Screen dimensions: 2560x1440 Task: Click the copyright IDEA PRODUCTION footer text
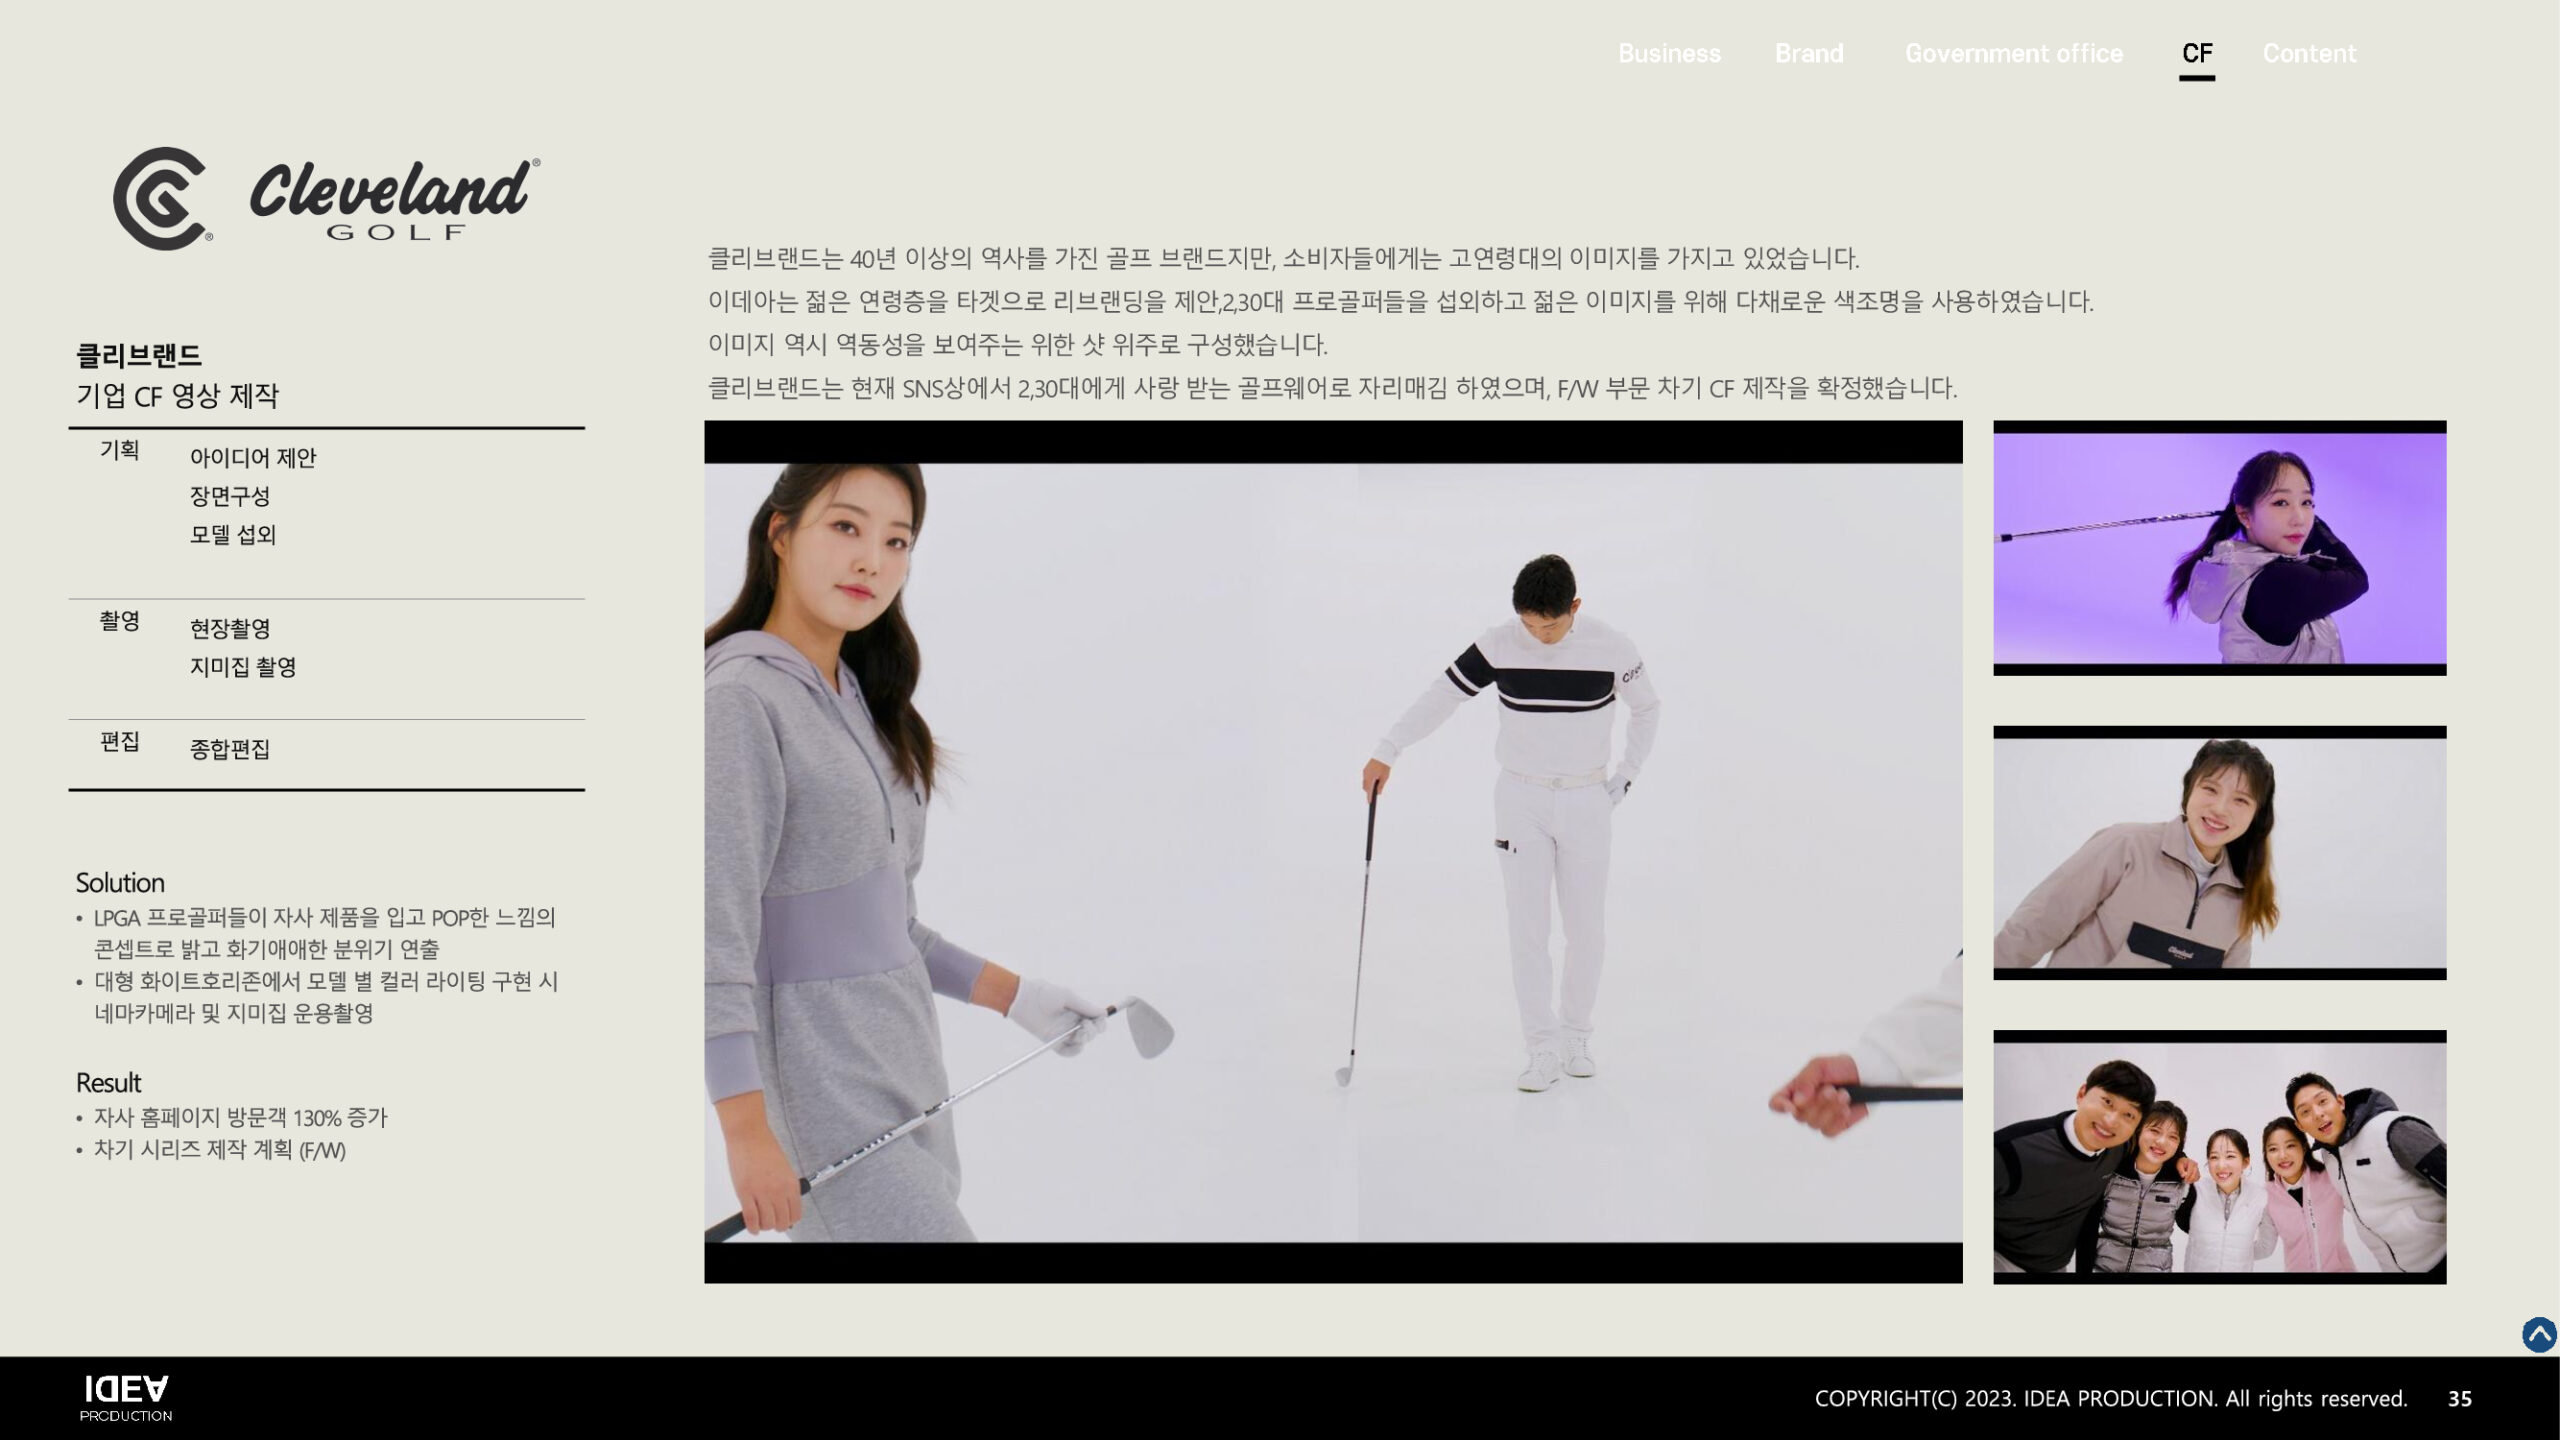2110,1399
